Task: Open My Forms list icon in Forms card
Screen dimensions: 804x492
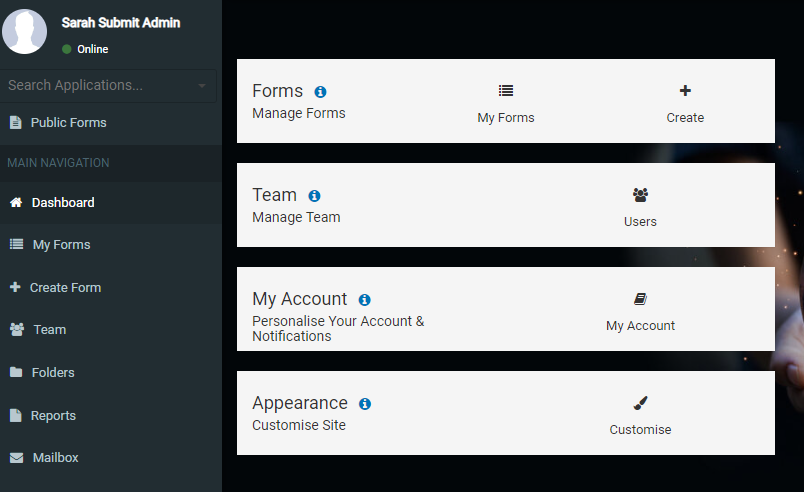Action: pos(506,91)
